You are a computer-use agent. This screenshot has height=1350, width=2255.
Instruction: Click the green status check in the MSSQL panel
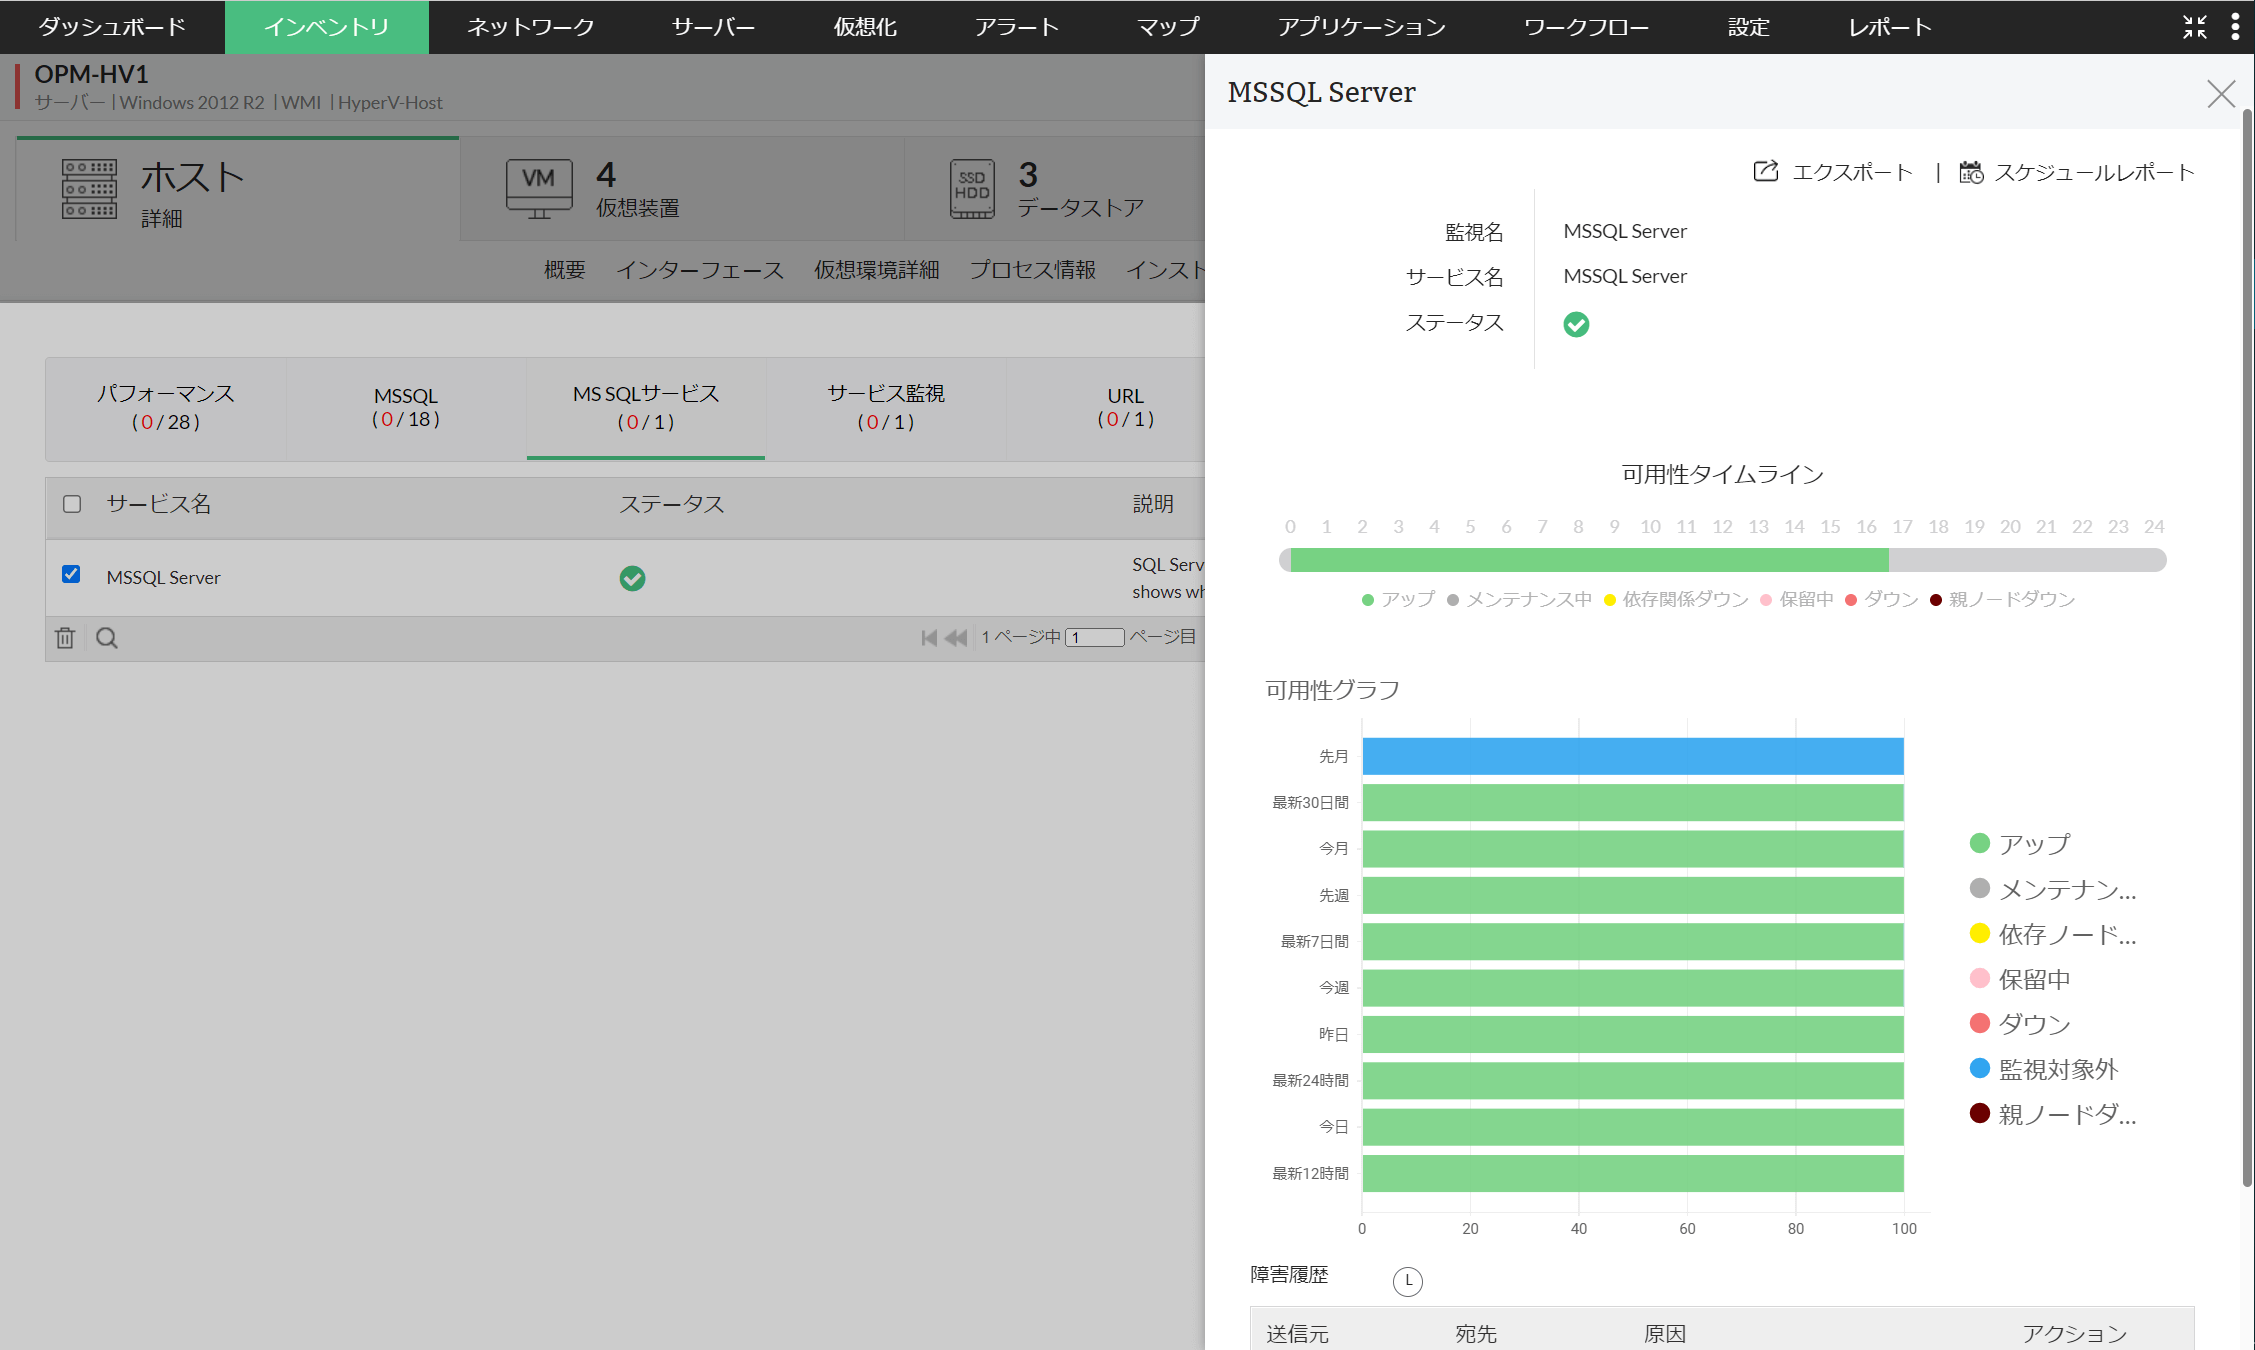click(x=1577, y=324)
